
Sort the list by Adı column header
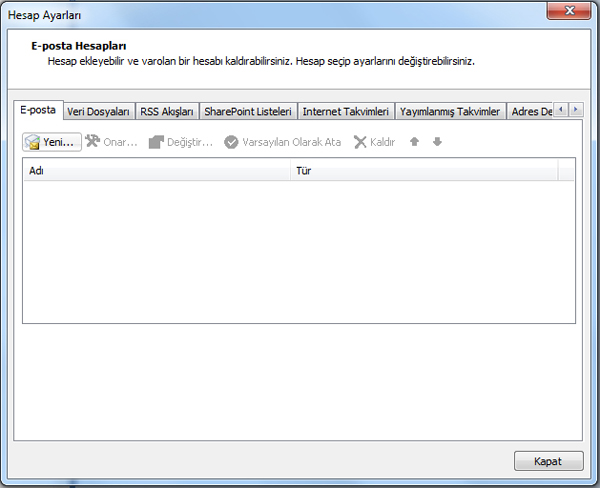click(157, 171)
